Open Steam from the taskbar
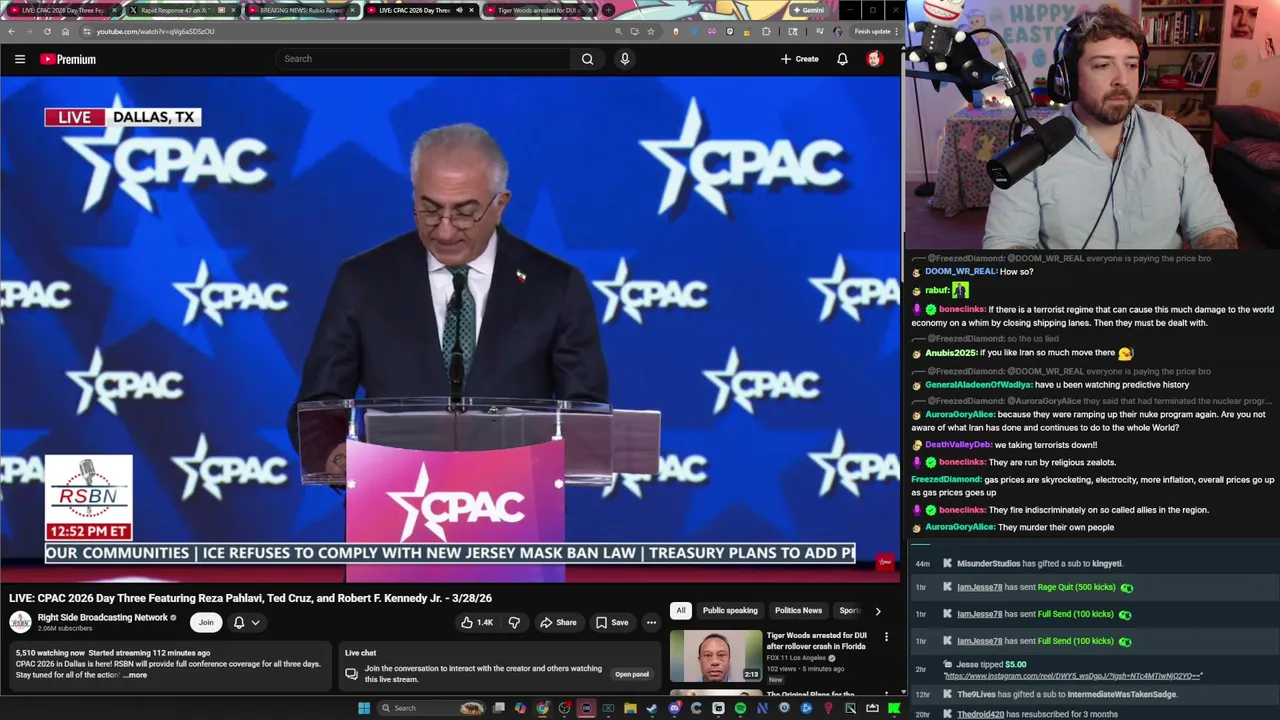The image size is (1280, 720). (652, 708)
